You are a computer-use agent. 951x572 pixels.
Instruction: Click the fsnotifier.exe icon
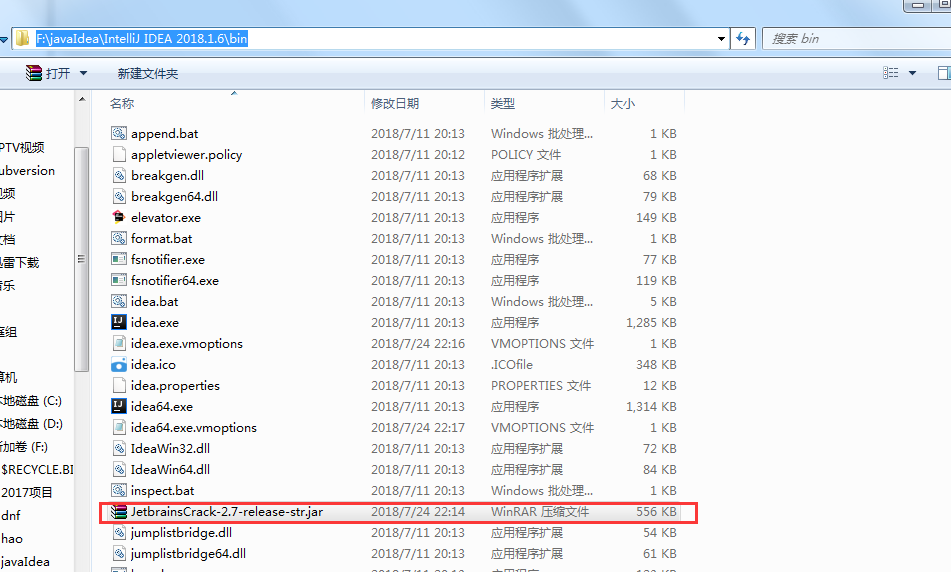click(x=119, y=259)
